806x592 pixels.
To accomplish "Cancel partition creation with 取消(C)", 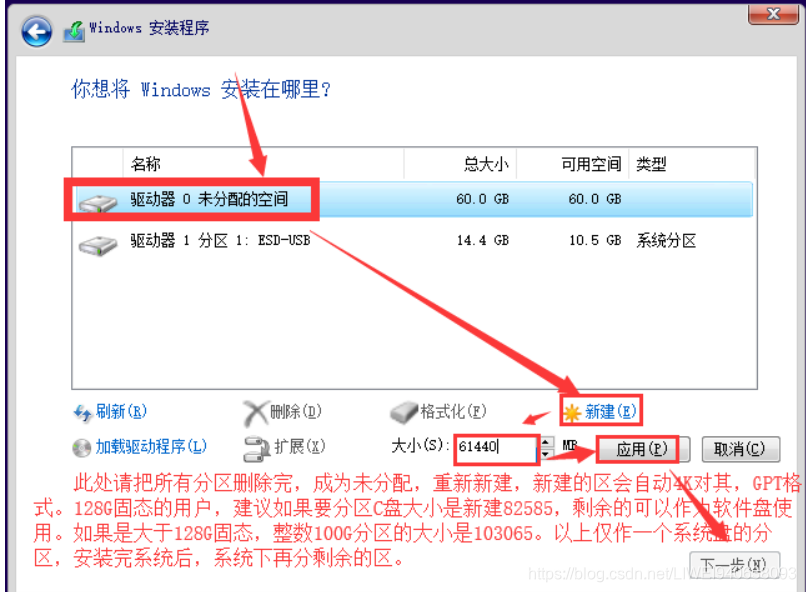I will (x=740, y=450).
